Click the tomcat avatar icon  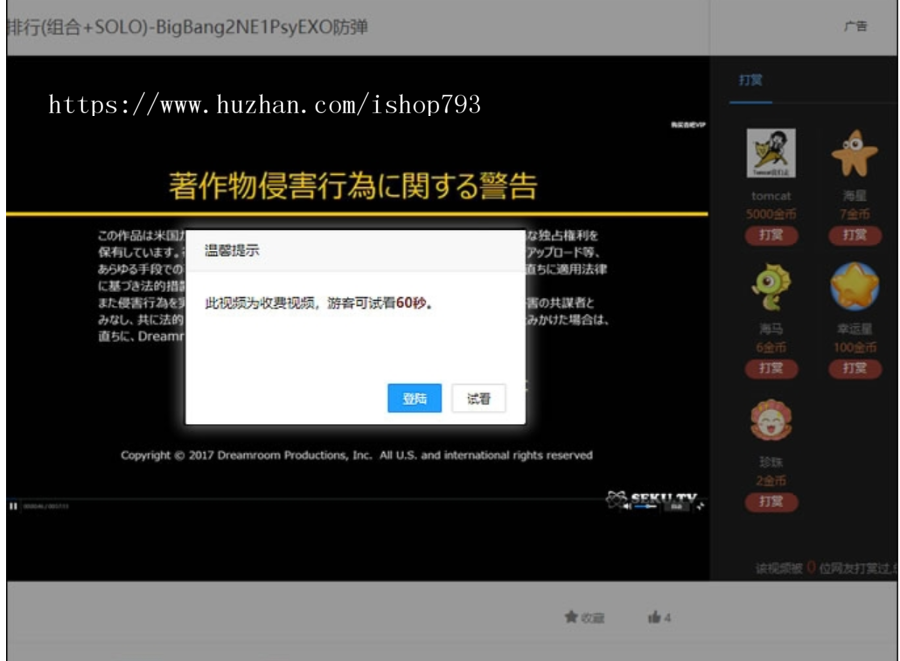(x=771, y=154)
